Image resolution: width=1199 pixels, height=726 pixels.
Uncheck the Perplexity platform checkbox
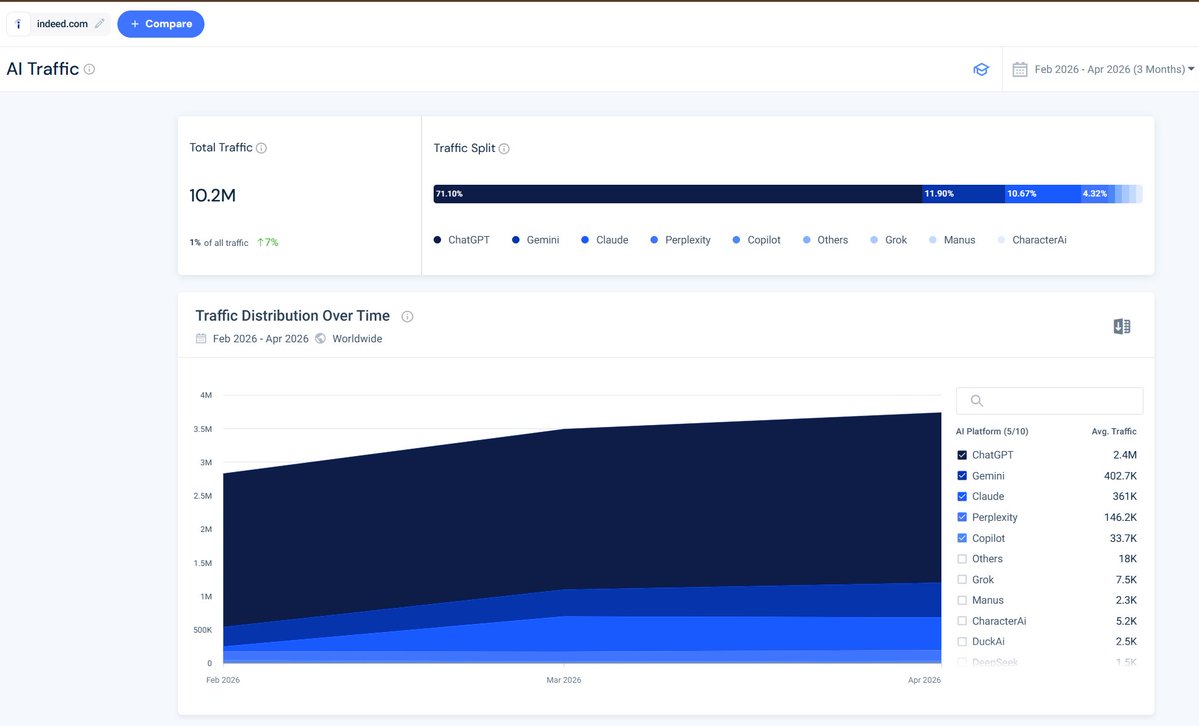point(962,517)
